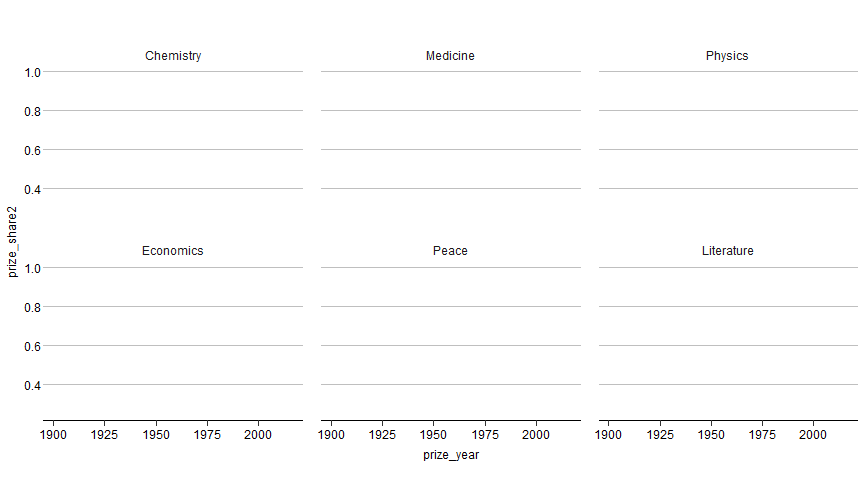Click the 2000 tick under the Literature panel
This screenshot has width=864, height=504.
point(813,436)
